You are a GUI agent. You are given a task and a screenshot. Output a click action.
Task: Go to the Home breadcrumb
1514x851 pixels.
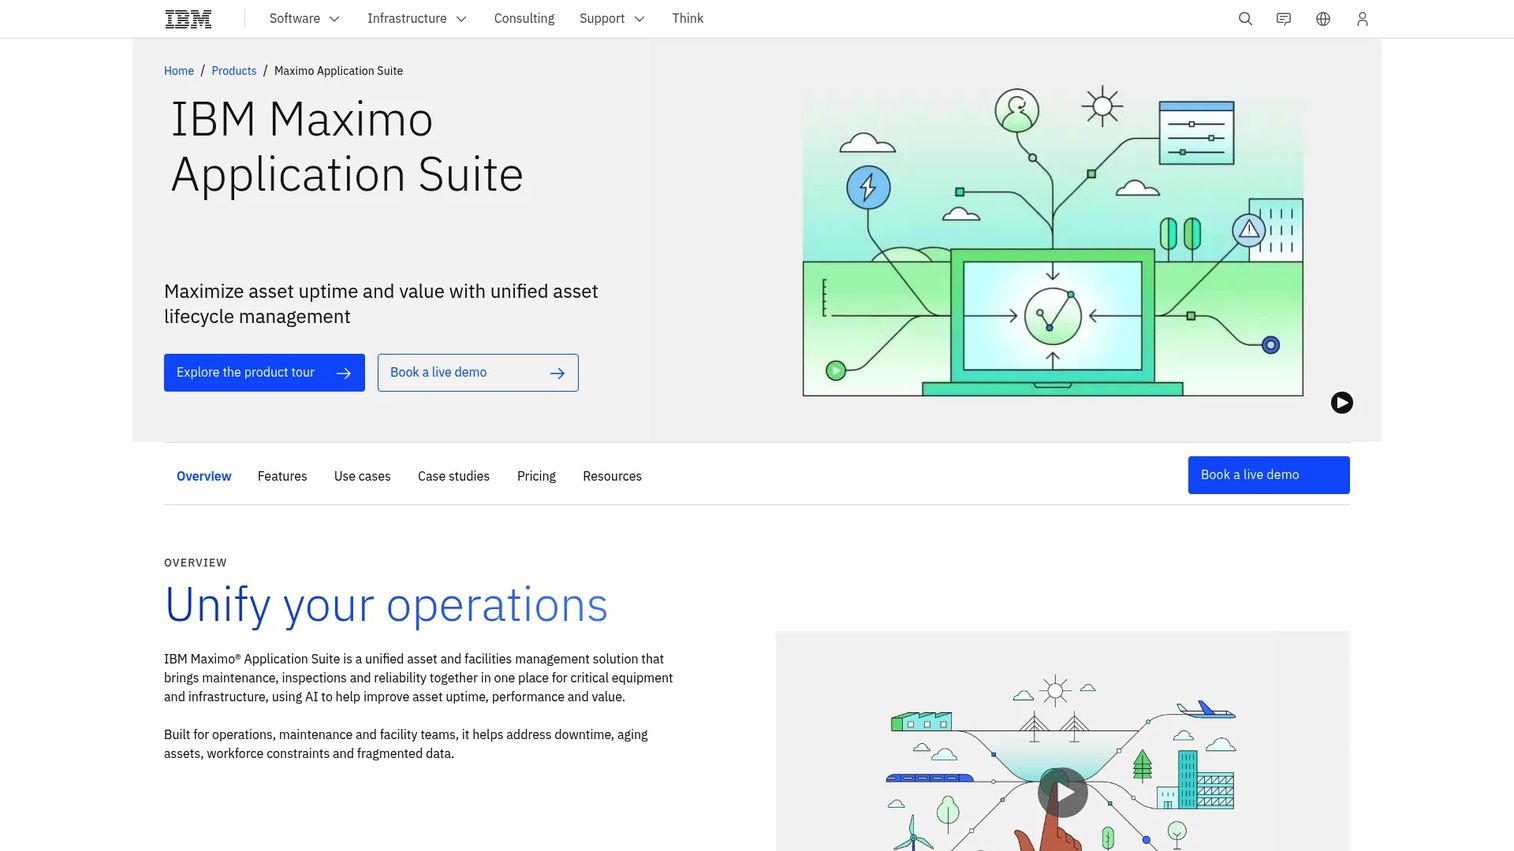coord(179,71)
